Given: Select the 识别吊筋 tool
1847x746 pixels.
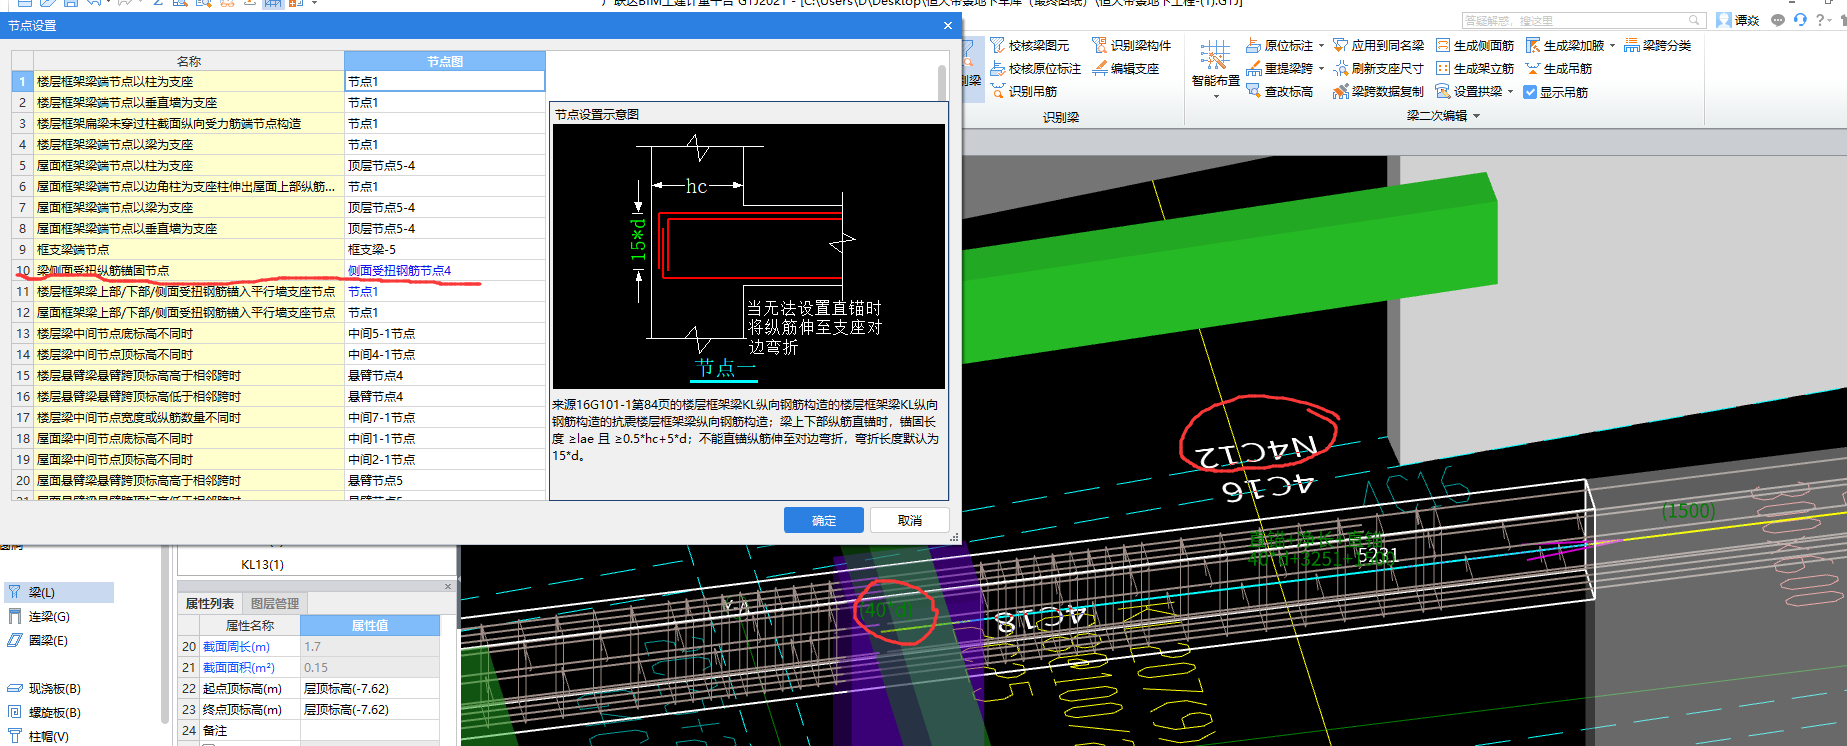Looking at the screenshot, I should 1023,91.
